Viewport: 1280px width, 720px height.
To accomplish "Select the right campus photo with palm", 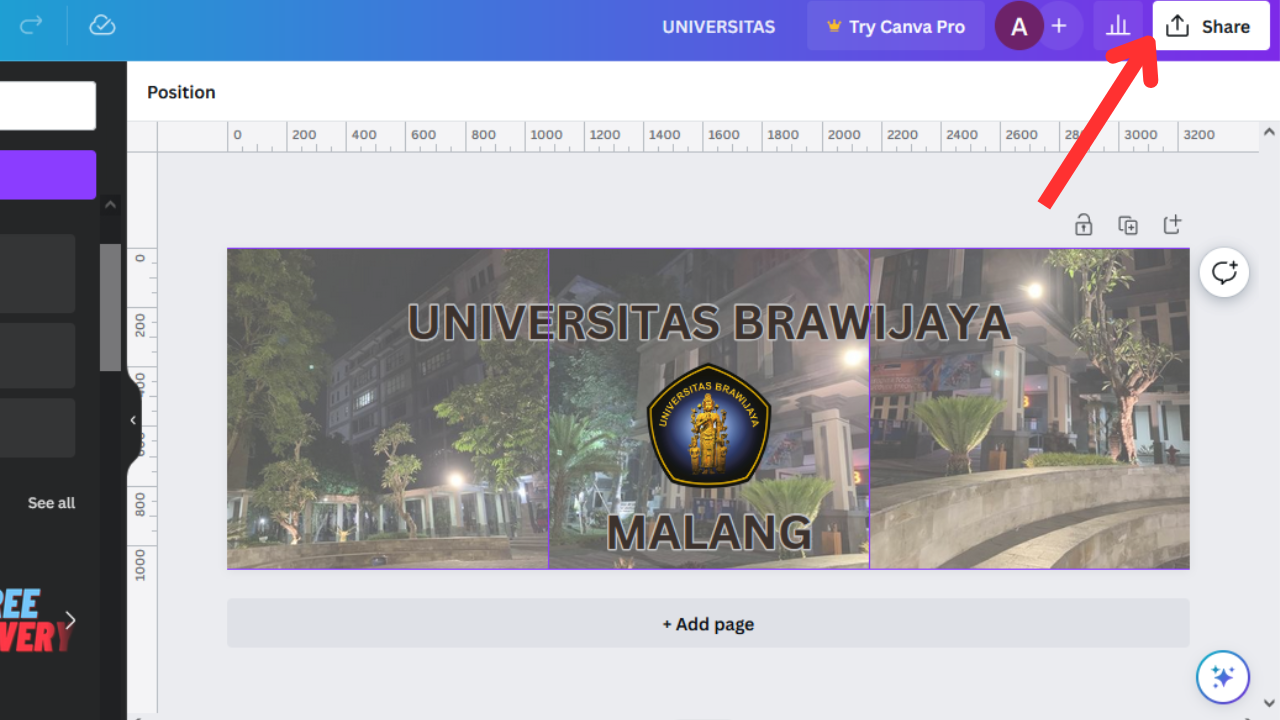I will coord(1030,408).
